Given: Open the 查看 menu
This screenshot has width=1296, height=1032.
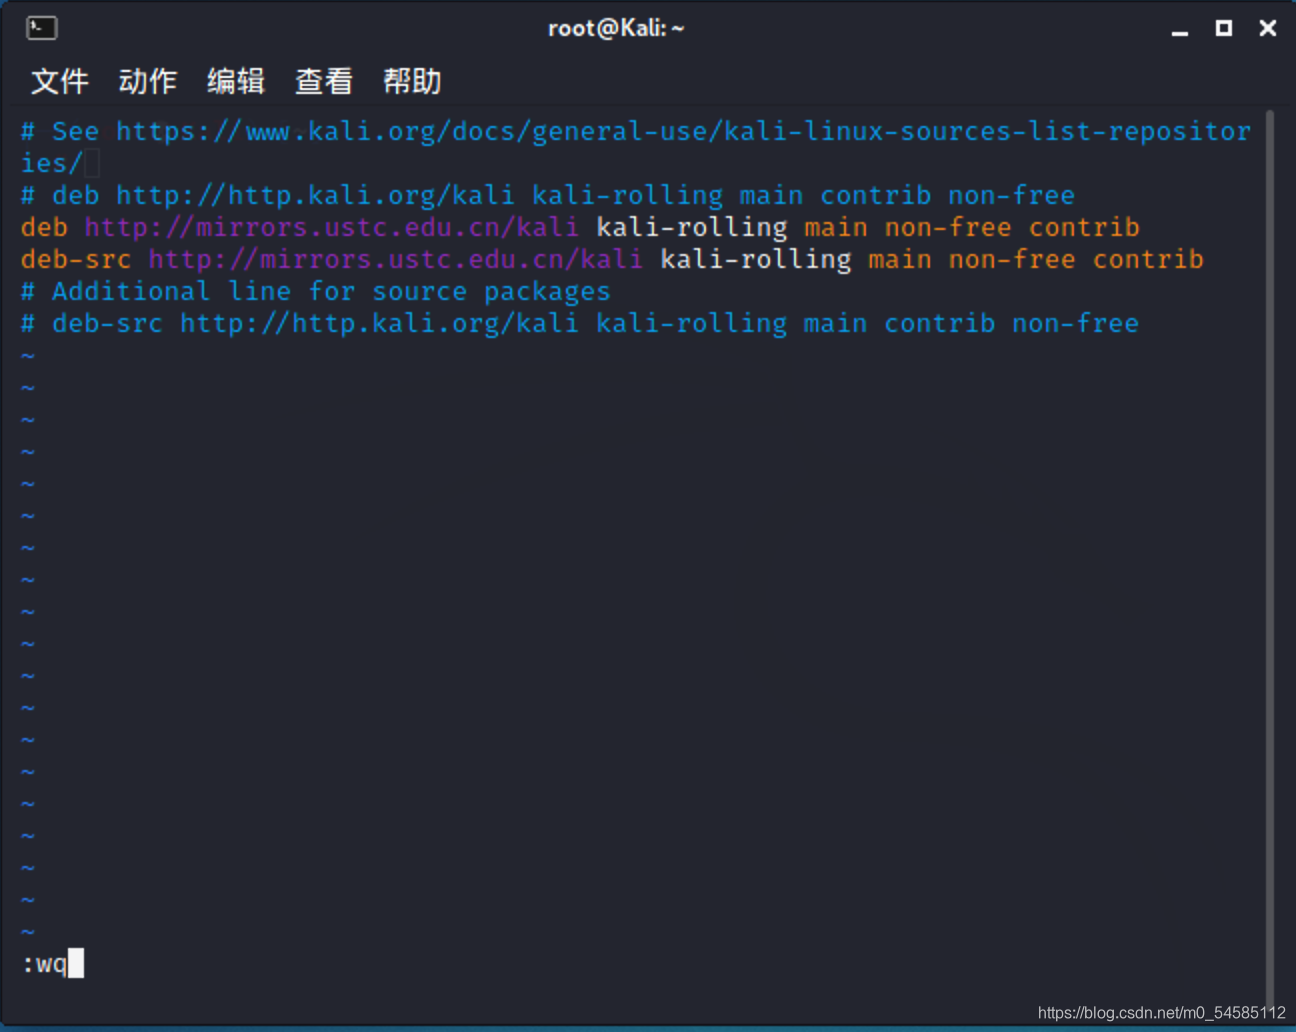Looking at the screenshot, I should (x=324, y=81).
